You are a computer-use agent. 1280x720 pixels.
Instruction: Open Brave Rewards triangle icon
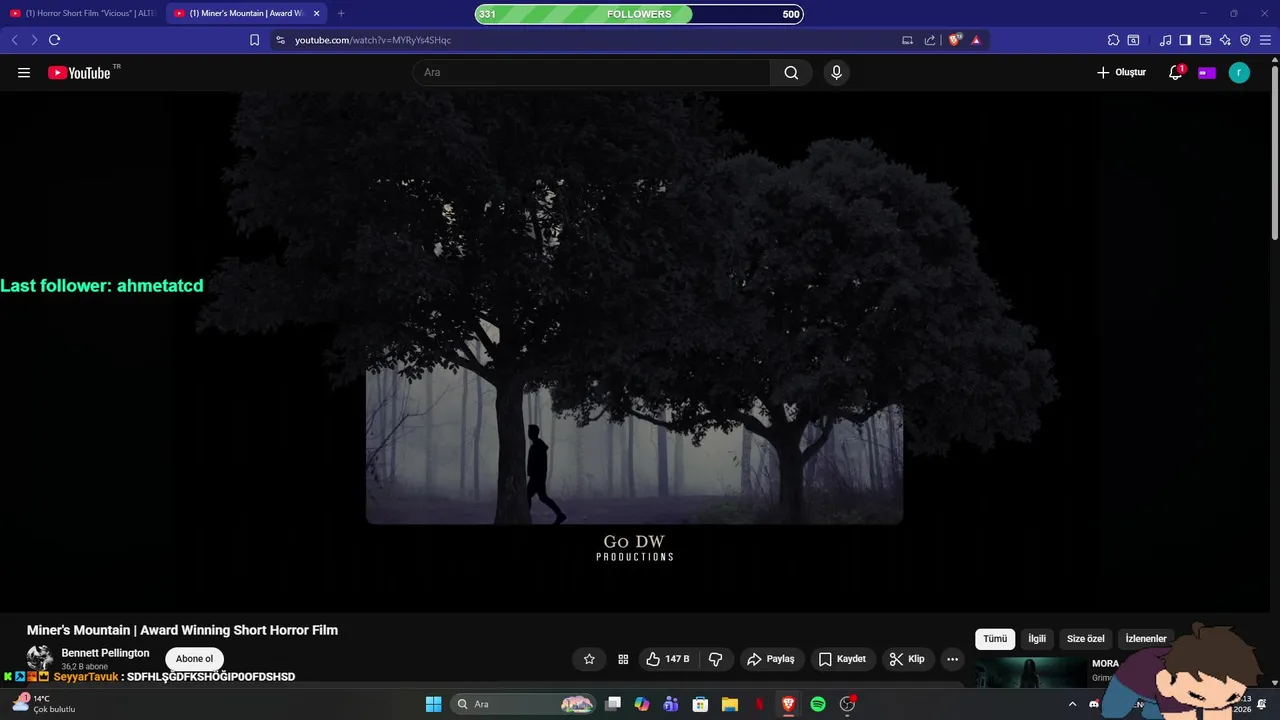976,40
